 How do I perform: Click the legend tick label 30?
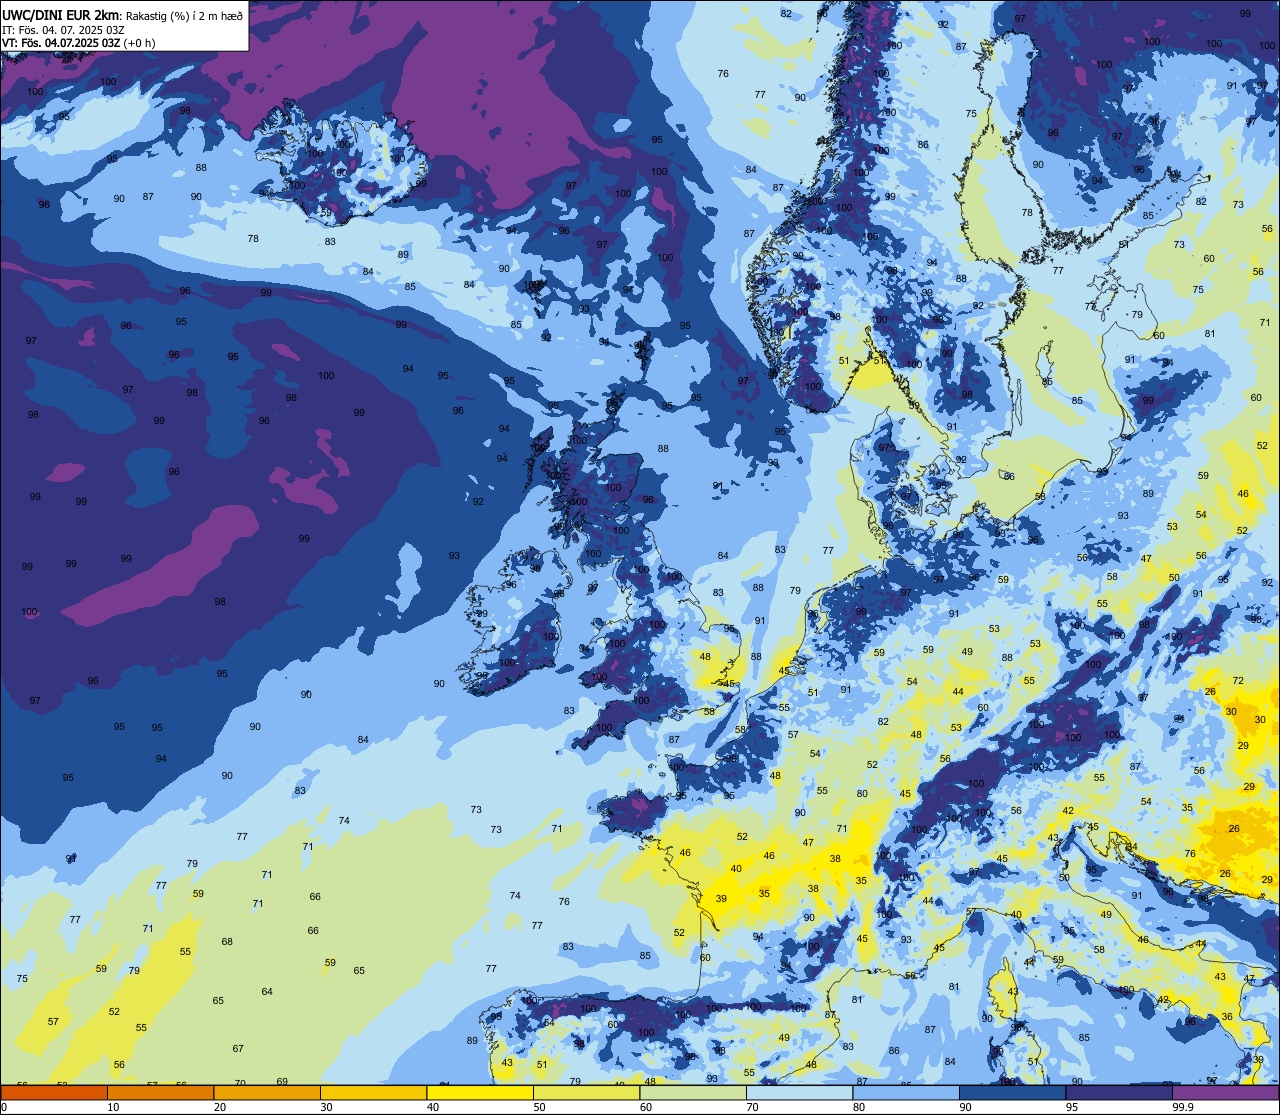[326, 1107]
